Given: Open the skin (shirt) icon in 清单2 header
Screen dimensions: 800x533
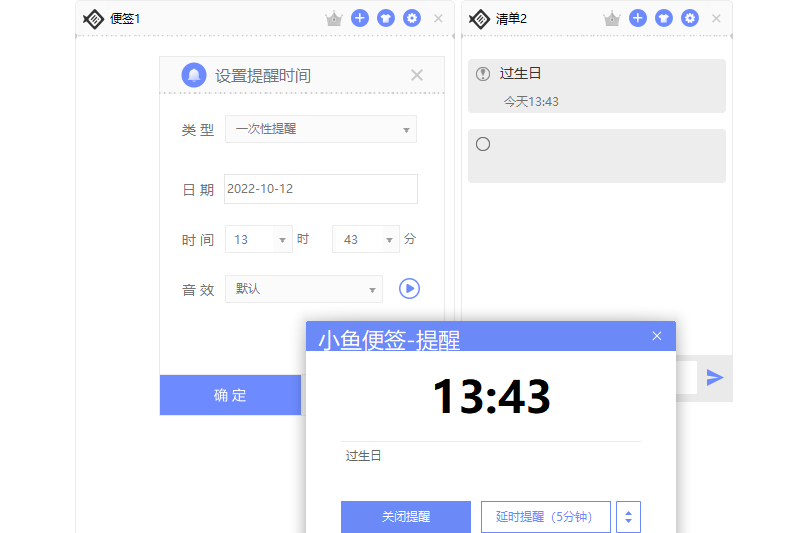Looking at the screenshot, I should [663, 18].
